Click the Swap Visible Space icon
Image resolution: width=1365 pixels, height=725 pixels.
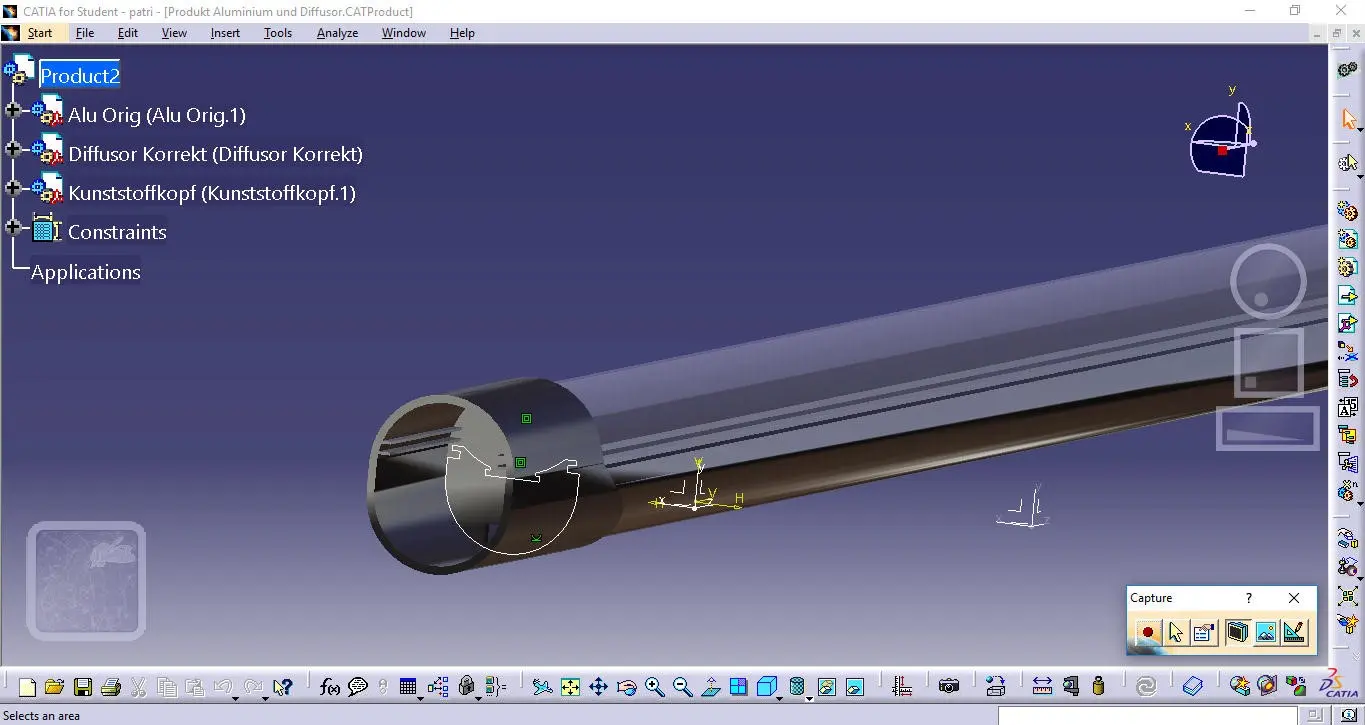(x=855, y=687)
